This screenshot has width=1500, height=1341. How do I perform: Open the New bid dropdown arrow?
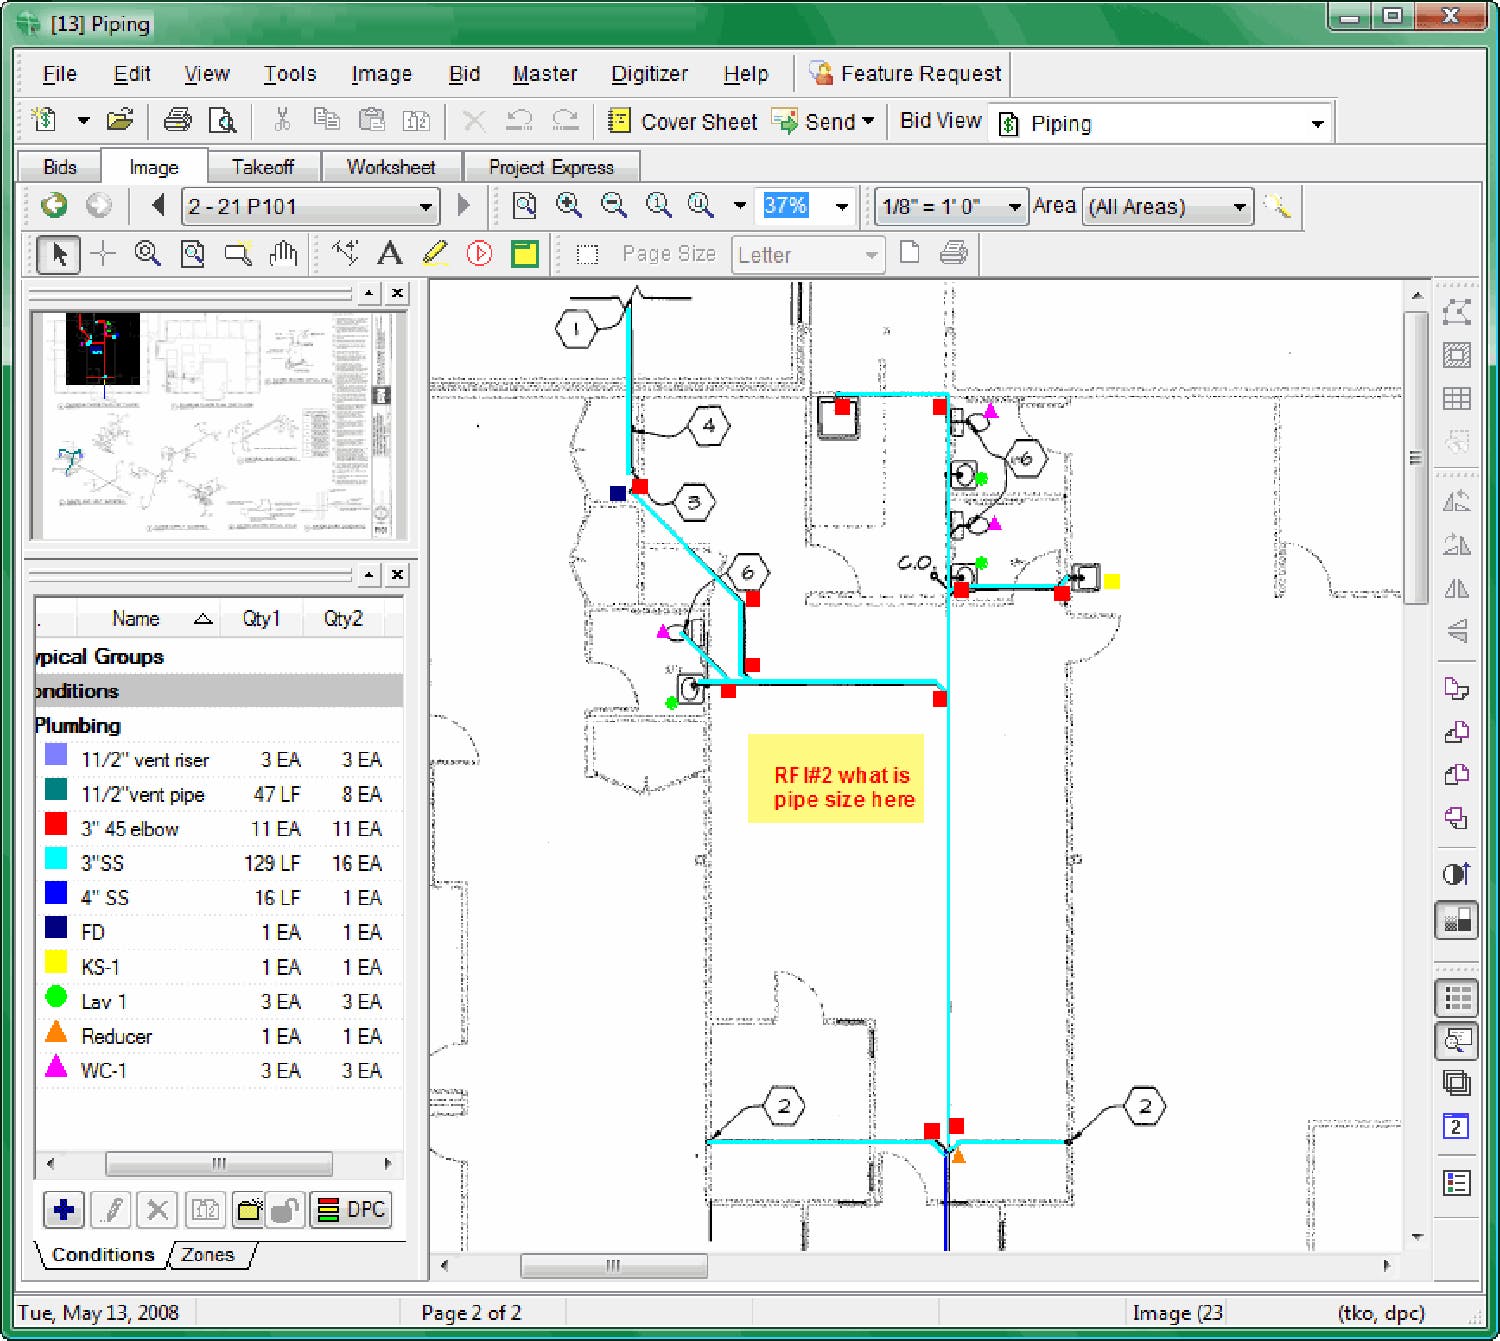[84, 121]
